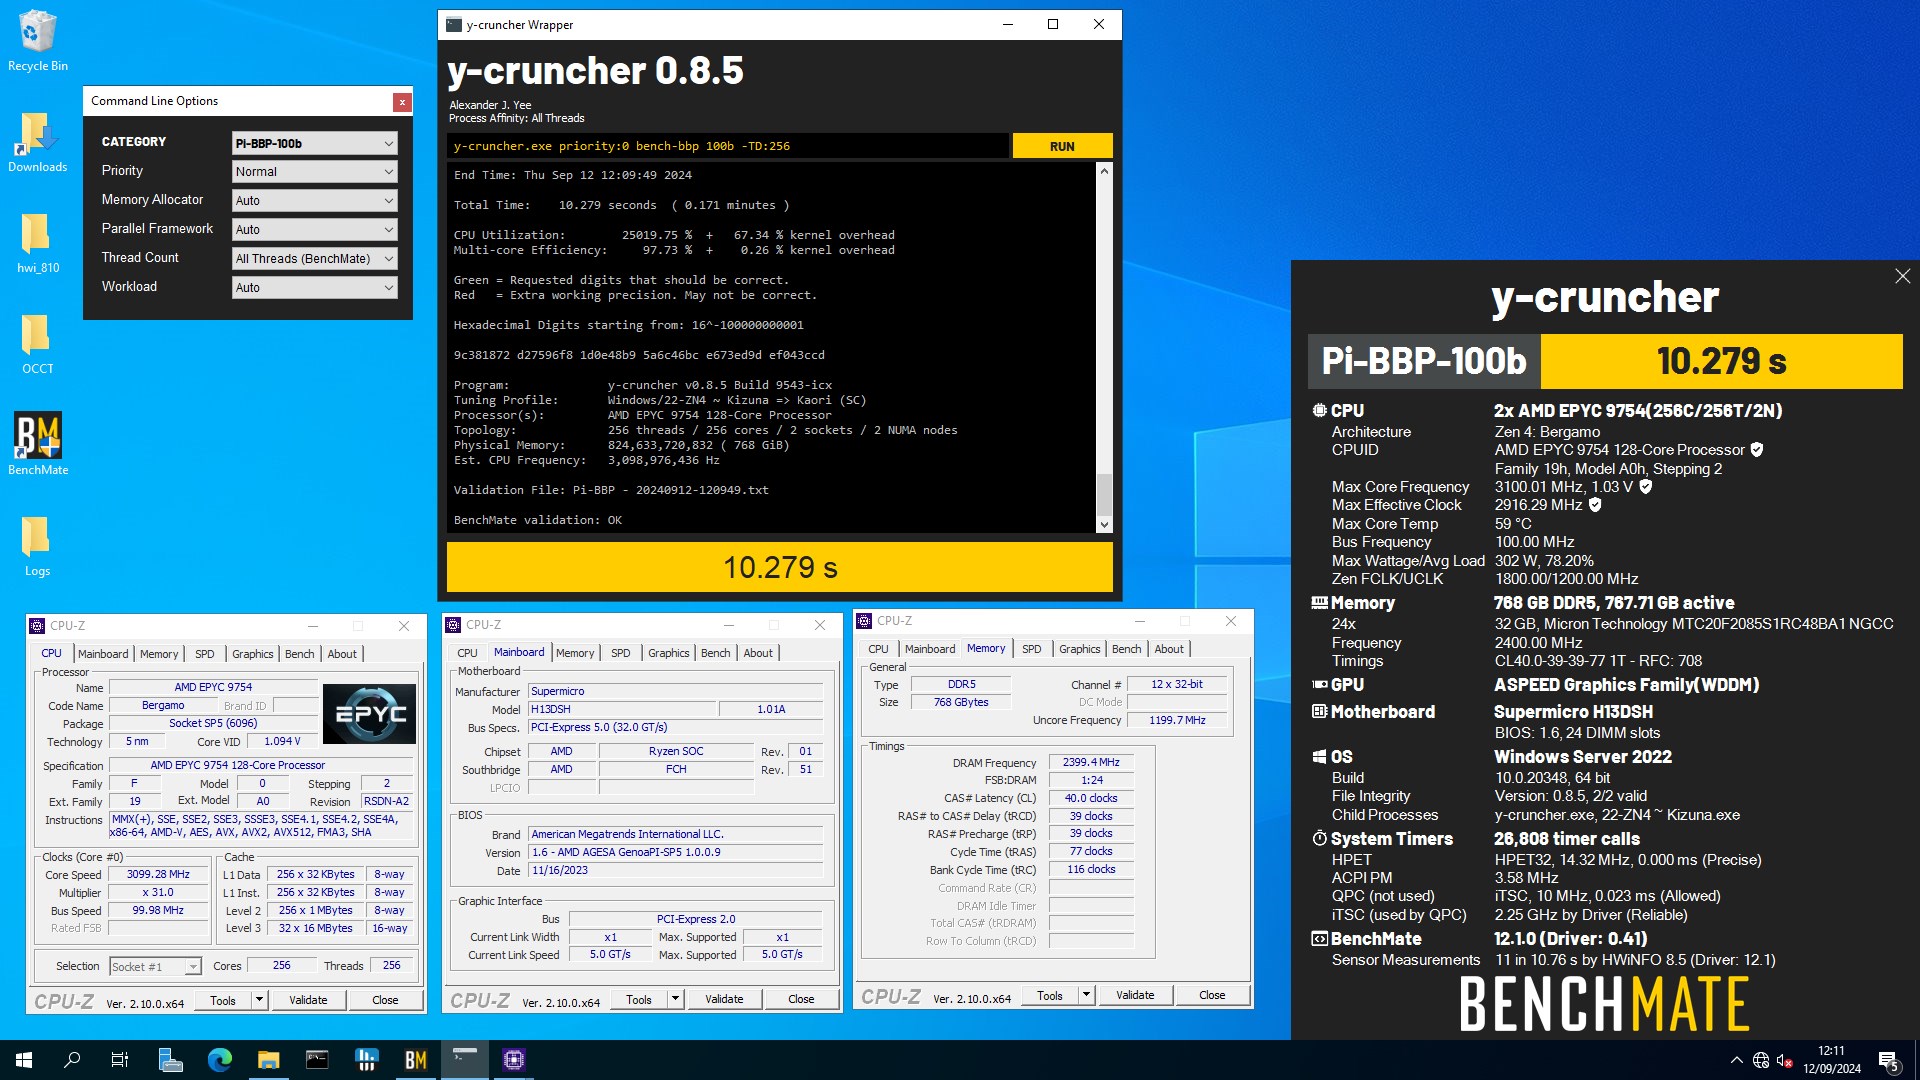Open taskbar Search magnifier icon

point(72,1060)
